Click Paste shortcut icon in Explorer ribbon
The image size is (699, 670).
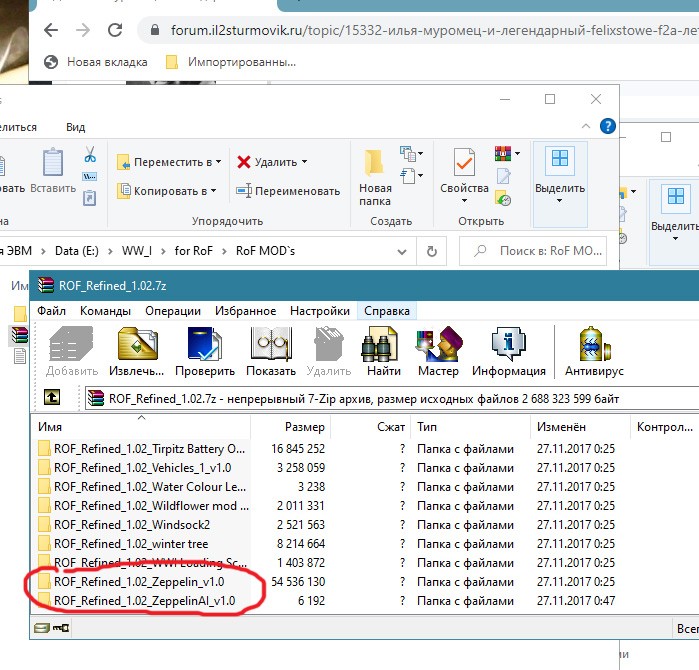tap(90, 197)
